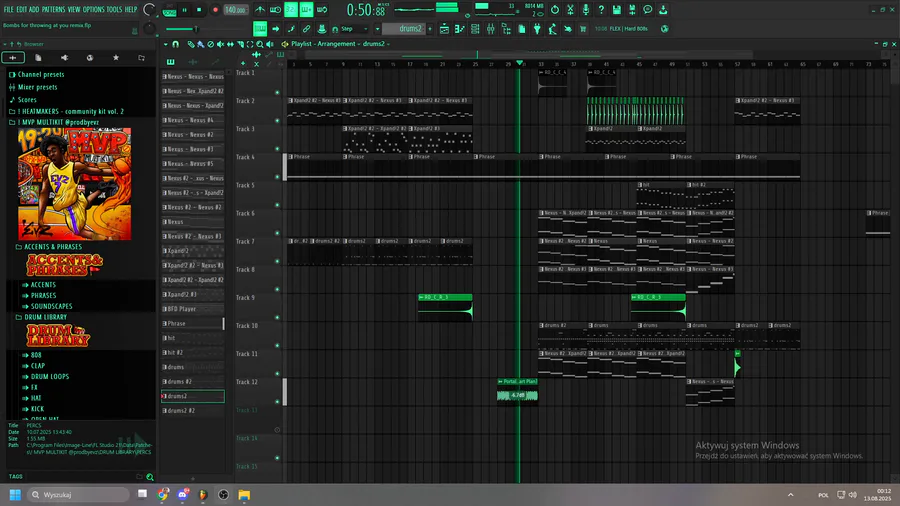The height and width of the screenshot is (506, 900).
Task: Click the export download-arrow icon in top toolbar
Action: [x=663, y=10]
